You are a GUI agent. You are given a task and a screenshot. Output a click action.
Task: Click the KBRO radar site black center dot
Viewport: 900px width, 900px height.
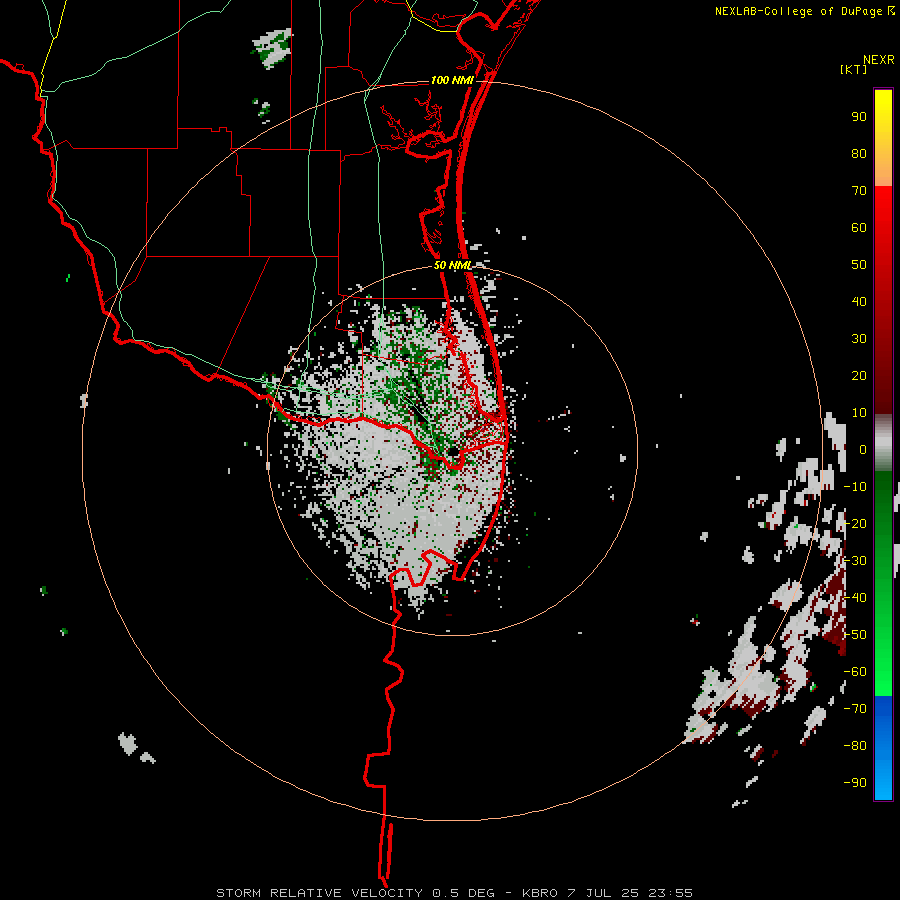coord(453,451)
